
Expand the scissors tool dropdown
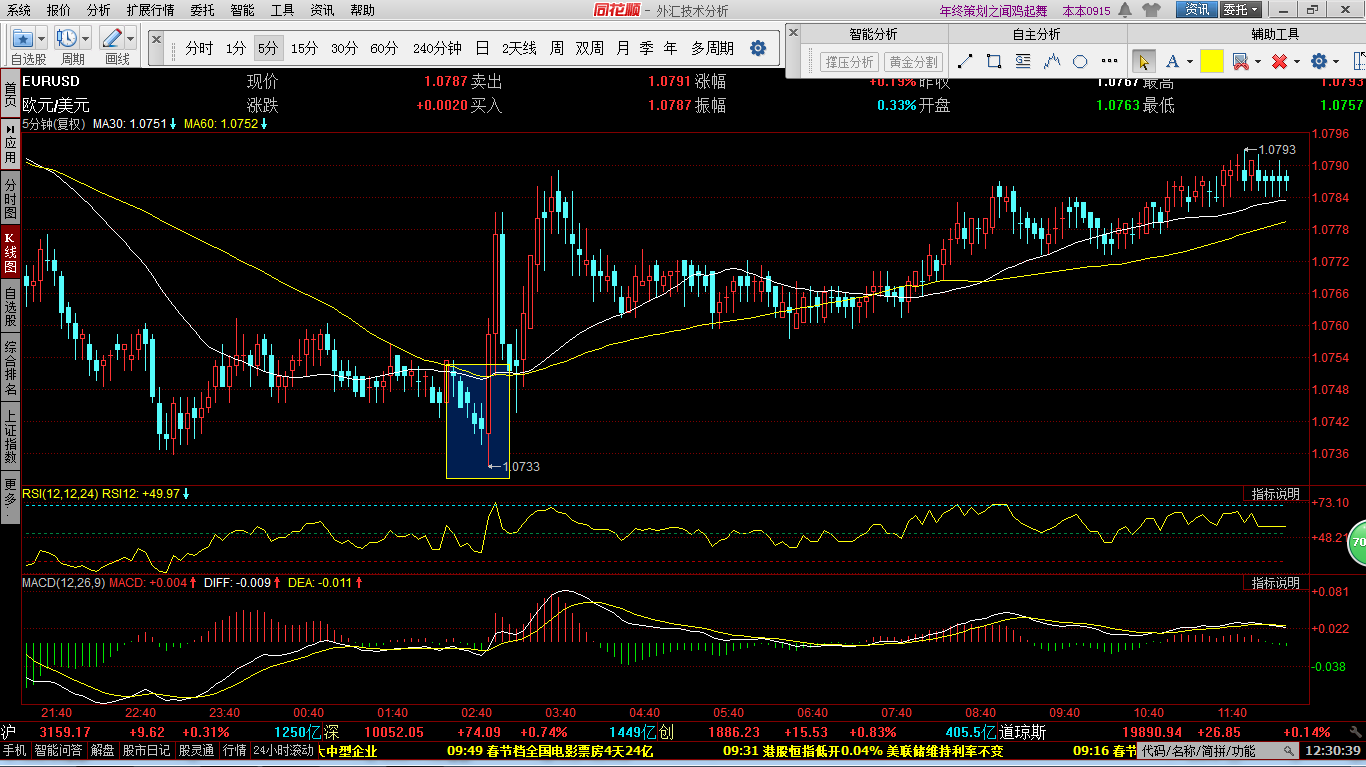tap(1257, 62)
